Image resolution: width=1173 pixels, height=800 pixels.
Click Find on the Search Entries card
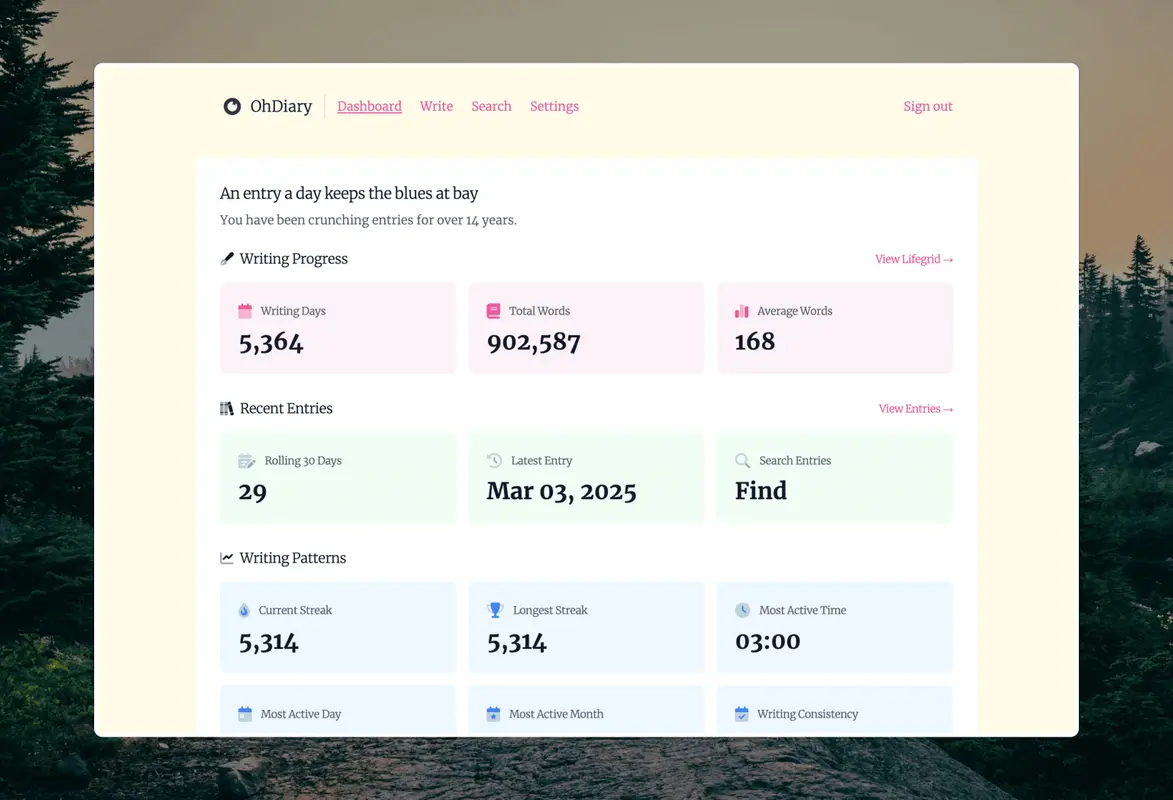(760, 490)
